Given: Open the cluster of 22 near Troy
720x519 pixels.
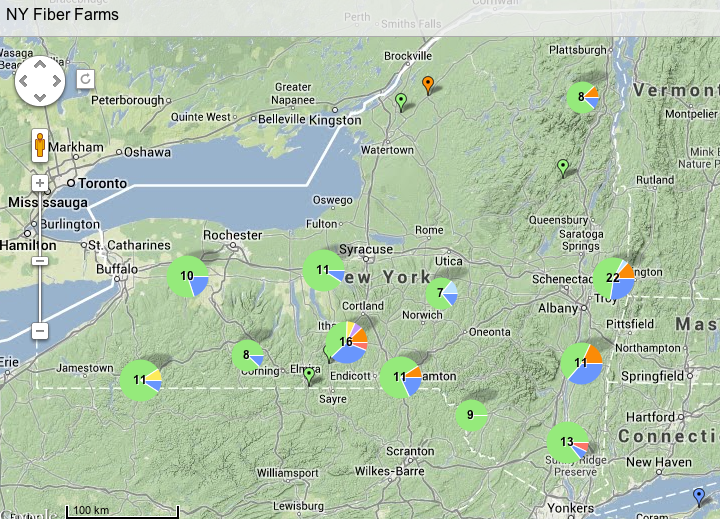Looking at the screenshot, I should (613, 278).
